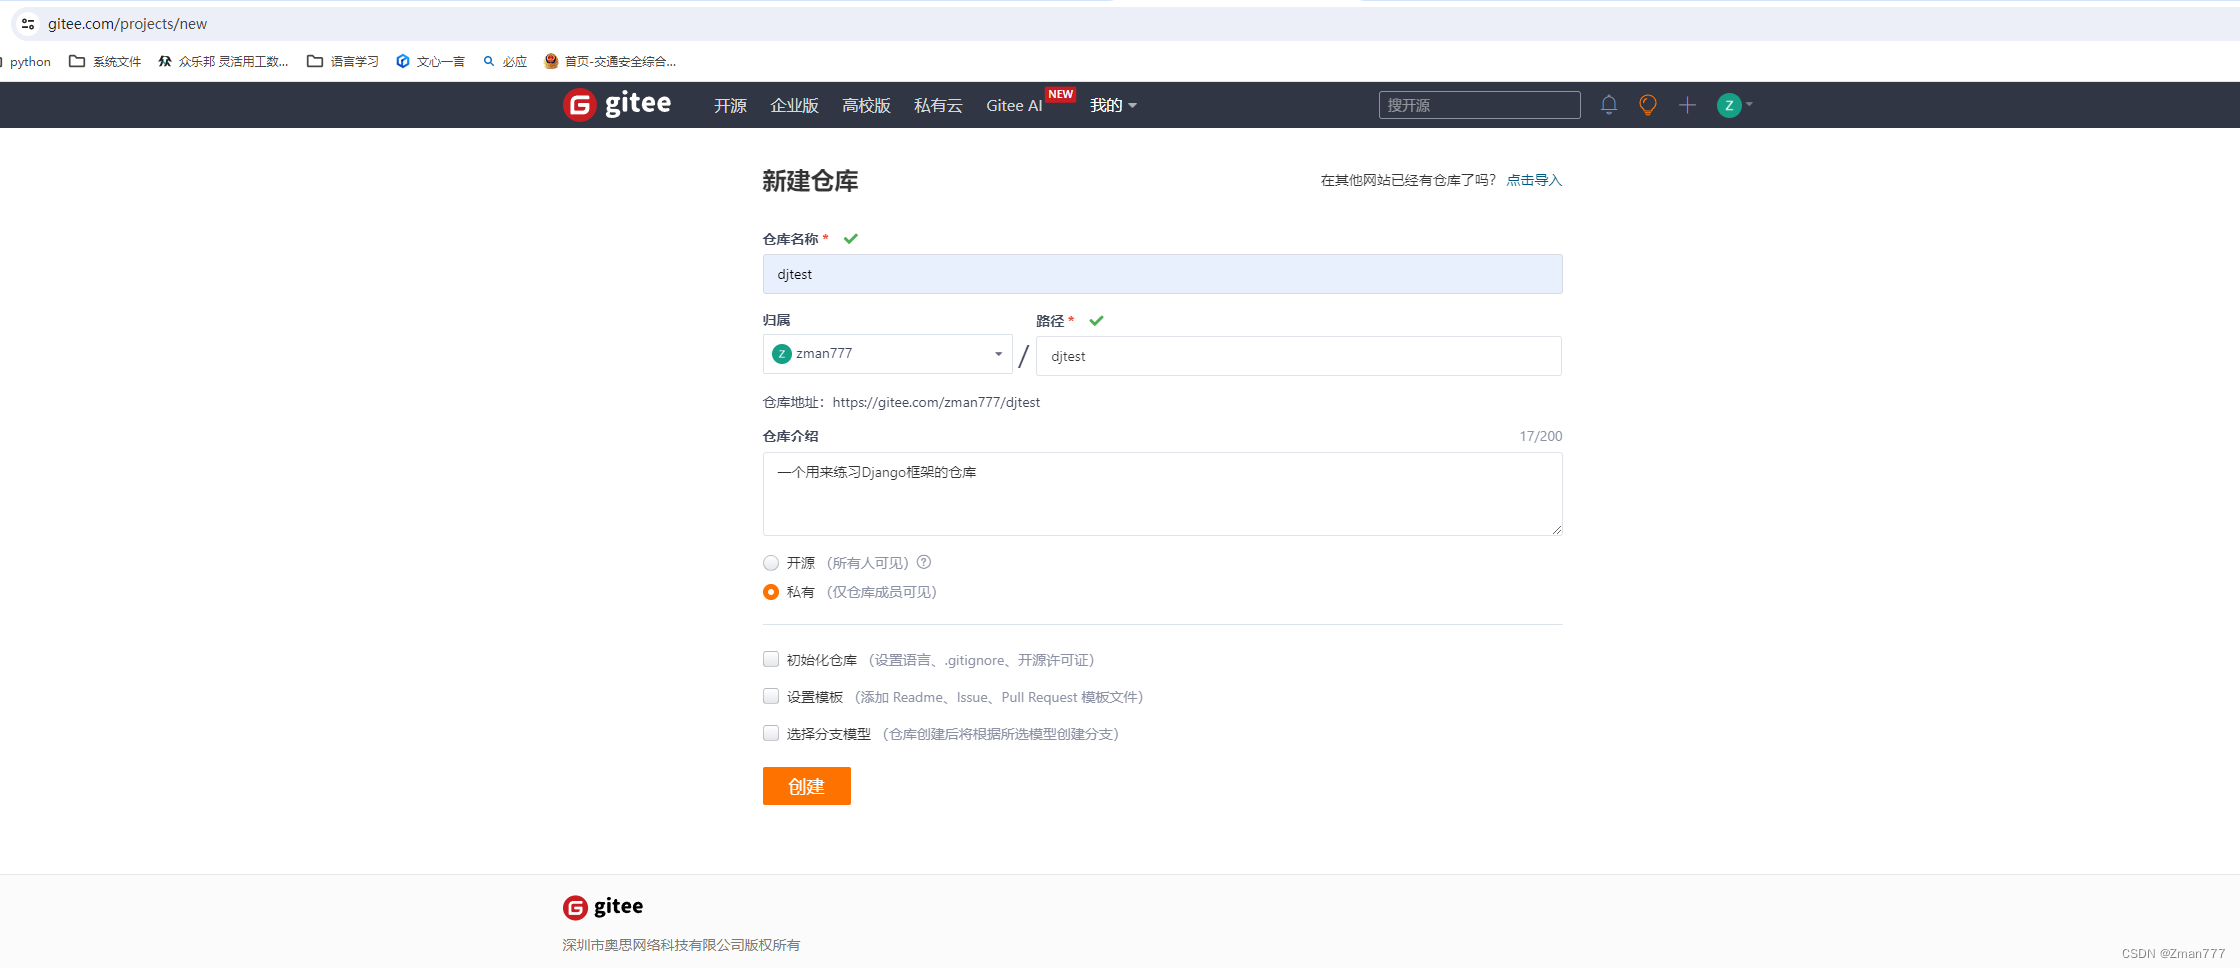Open the Gitee notifications bell

click(1608, 104)
